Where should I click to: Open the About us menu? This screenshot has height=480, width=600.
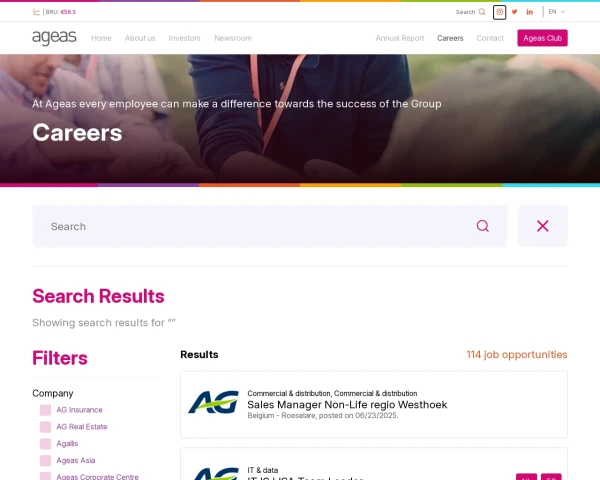pos(140,38)
